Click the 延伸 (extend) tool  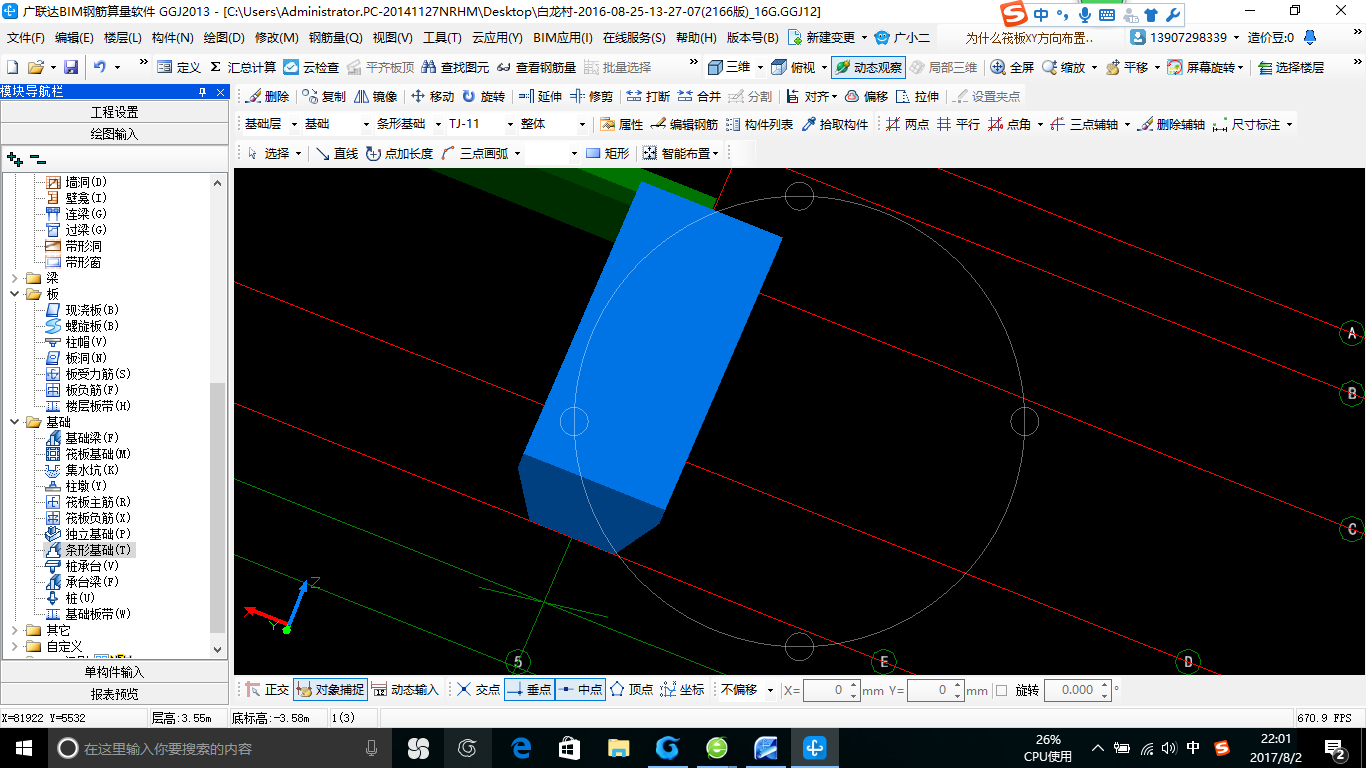(x=540, y=97)
